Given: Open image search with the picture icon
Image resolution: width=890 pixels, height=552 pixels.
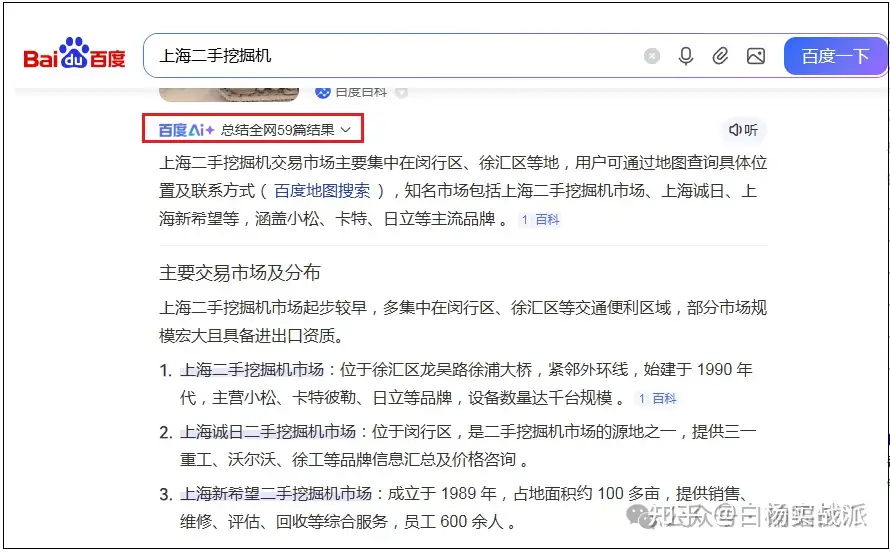Looking at the screenshot, I should click(x=755, y=56).
